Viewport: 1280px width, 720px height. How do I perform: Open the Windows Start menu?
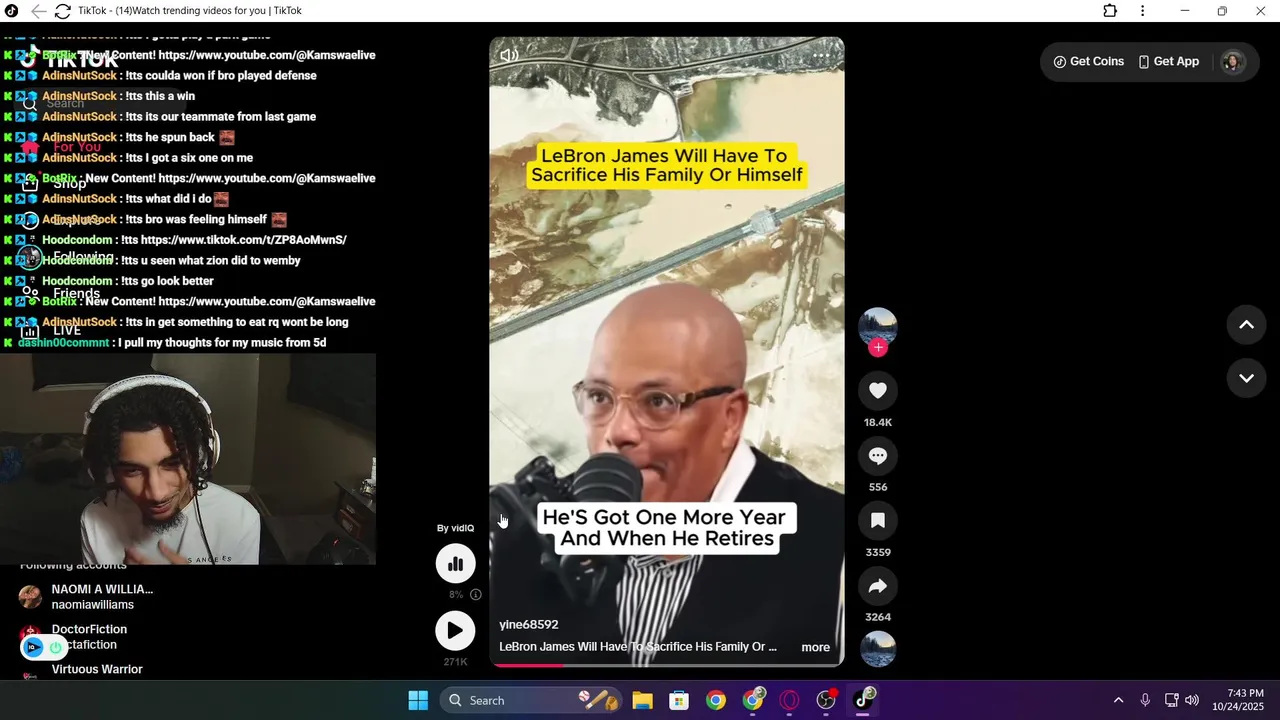coord(418,700)
